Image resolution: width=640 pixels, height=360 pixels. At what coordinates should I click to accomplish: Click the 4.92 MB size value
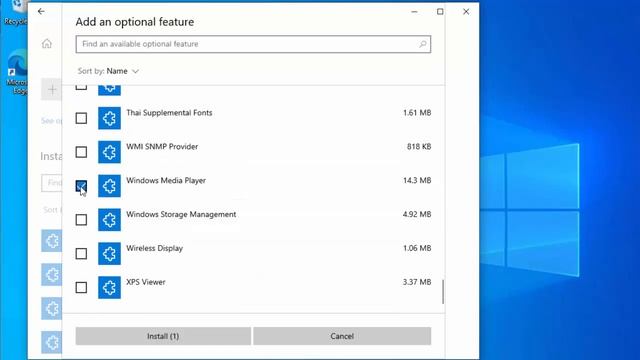coord(417,214)
